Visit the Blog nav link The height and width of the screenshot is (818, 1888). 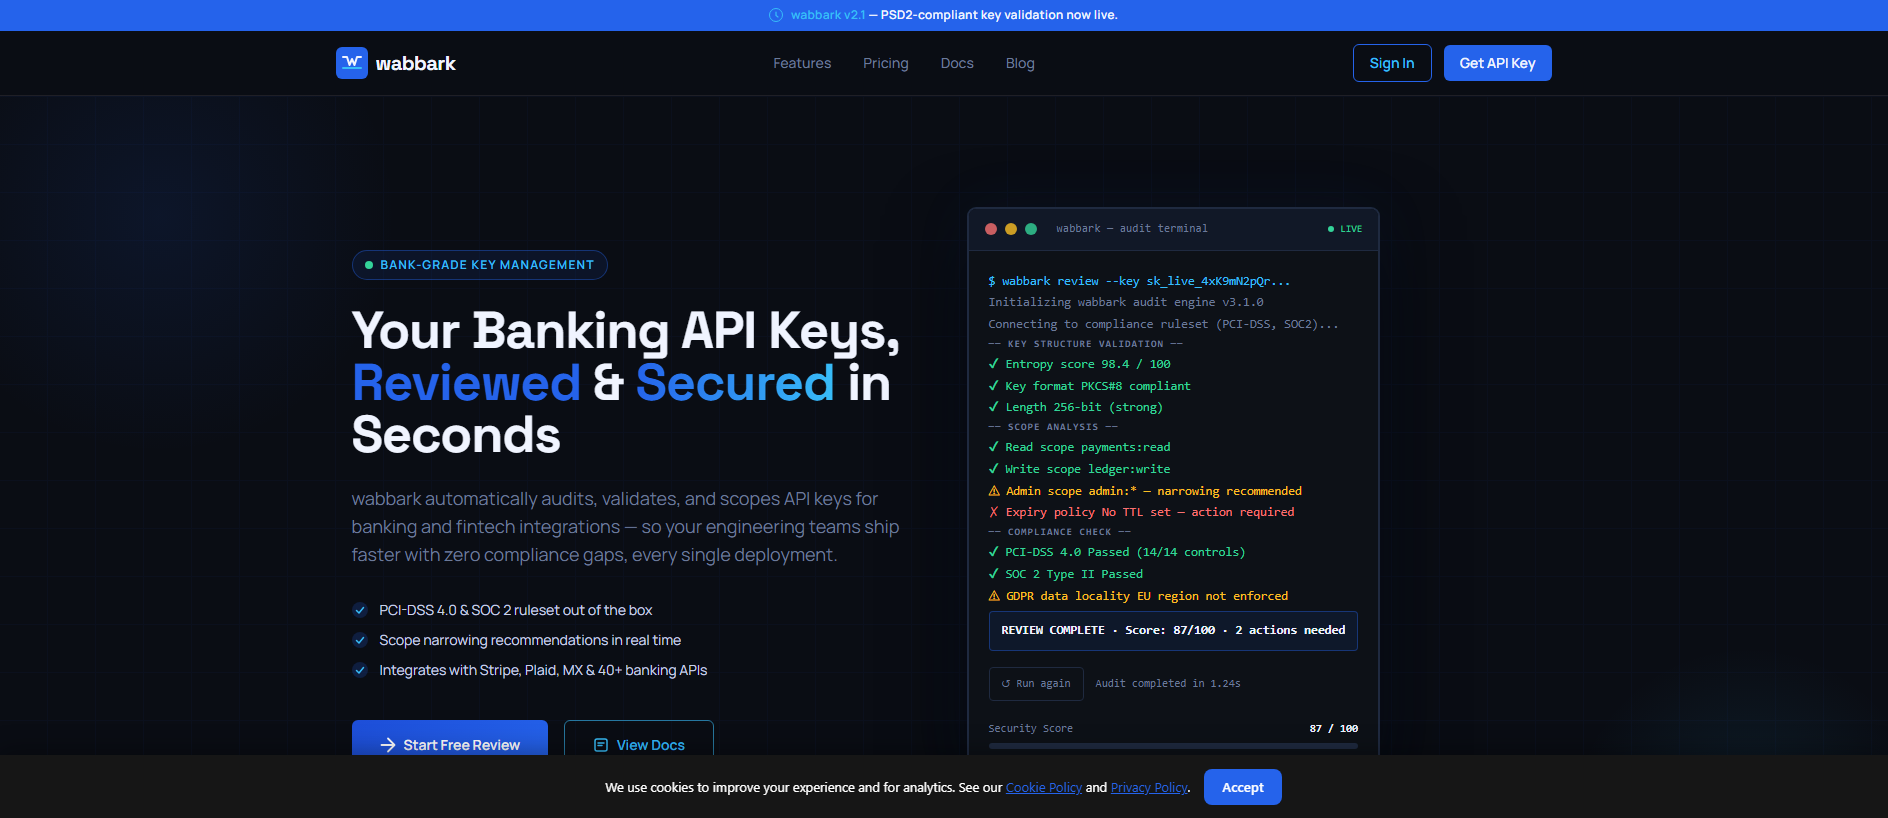pos(1020,63)
